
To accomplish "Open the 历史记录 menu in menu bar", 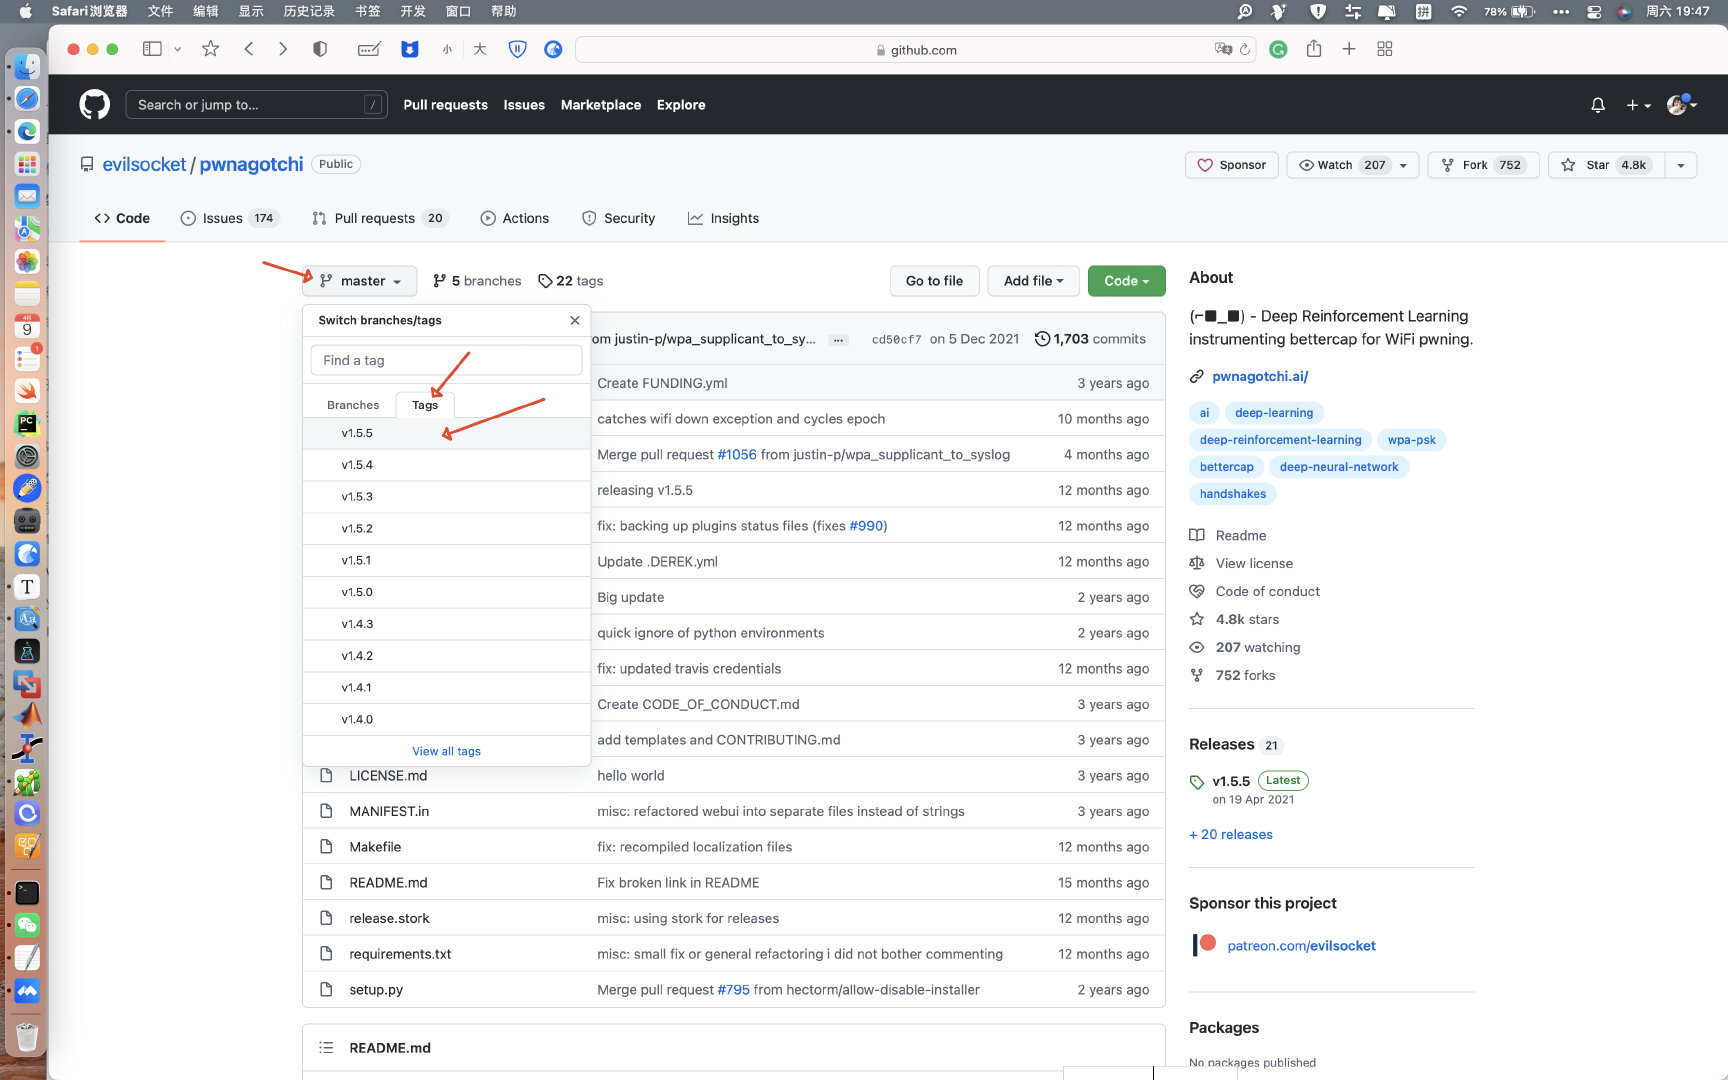I will tap(309, 11).
